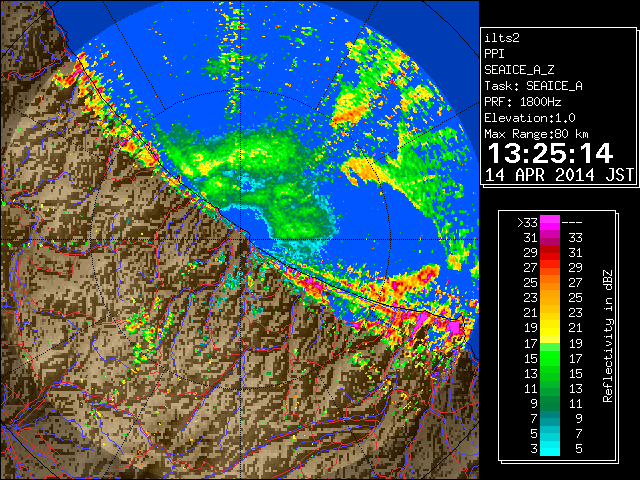The width and height of the screenshot is (640, 480).
Task: Select the "PPI" scan type text
Action: tap(494, 54)
